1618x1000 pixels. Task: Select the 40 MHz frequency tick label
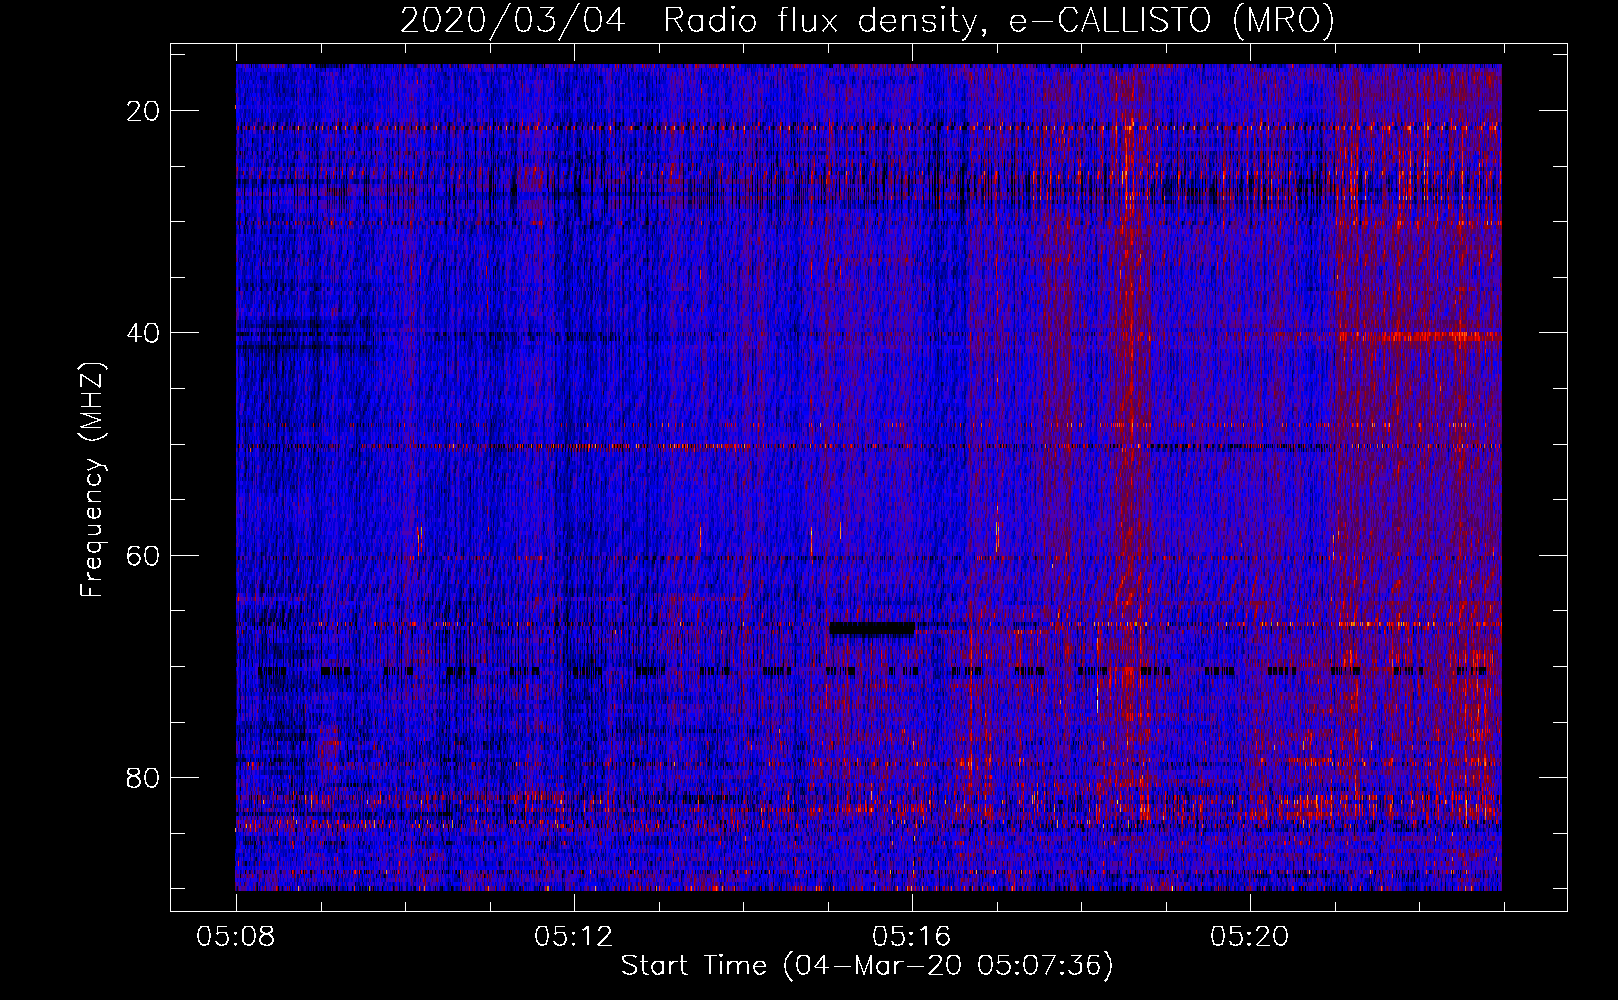tap(144, 332)
